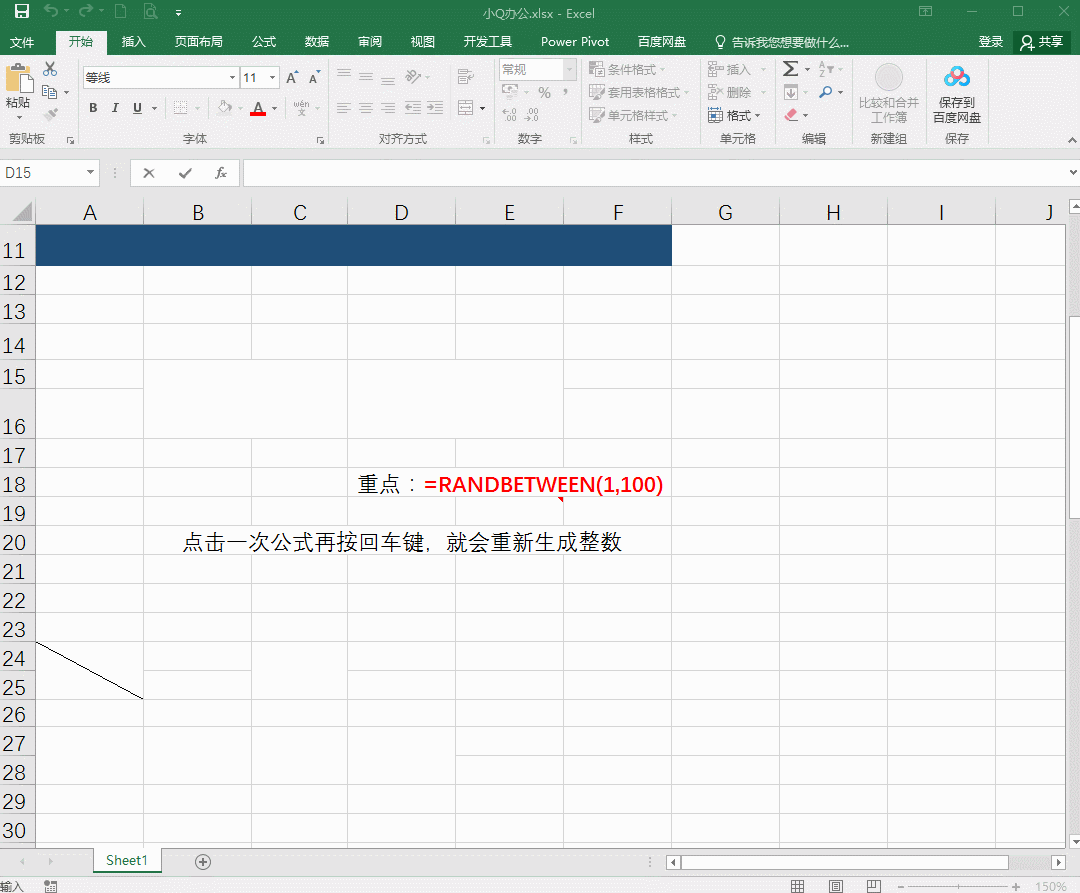Click the Center alignment icon
The image size is (1080, 893).
point(366,107)
